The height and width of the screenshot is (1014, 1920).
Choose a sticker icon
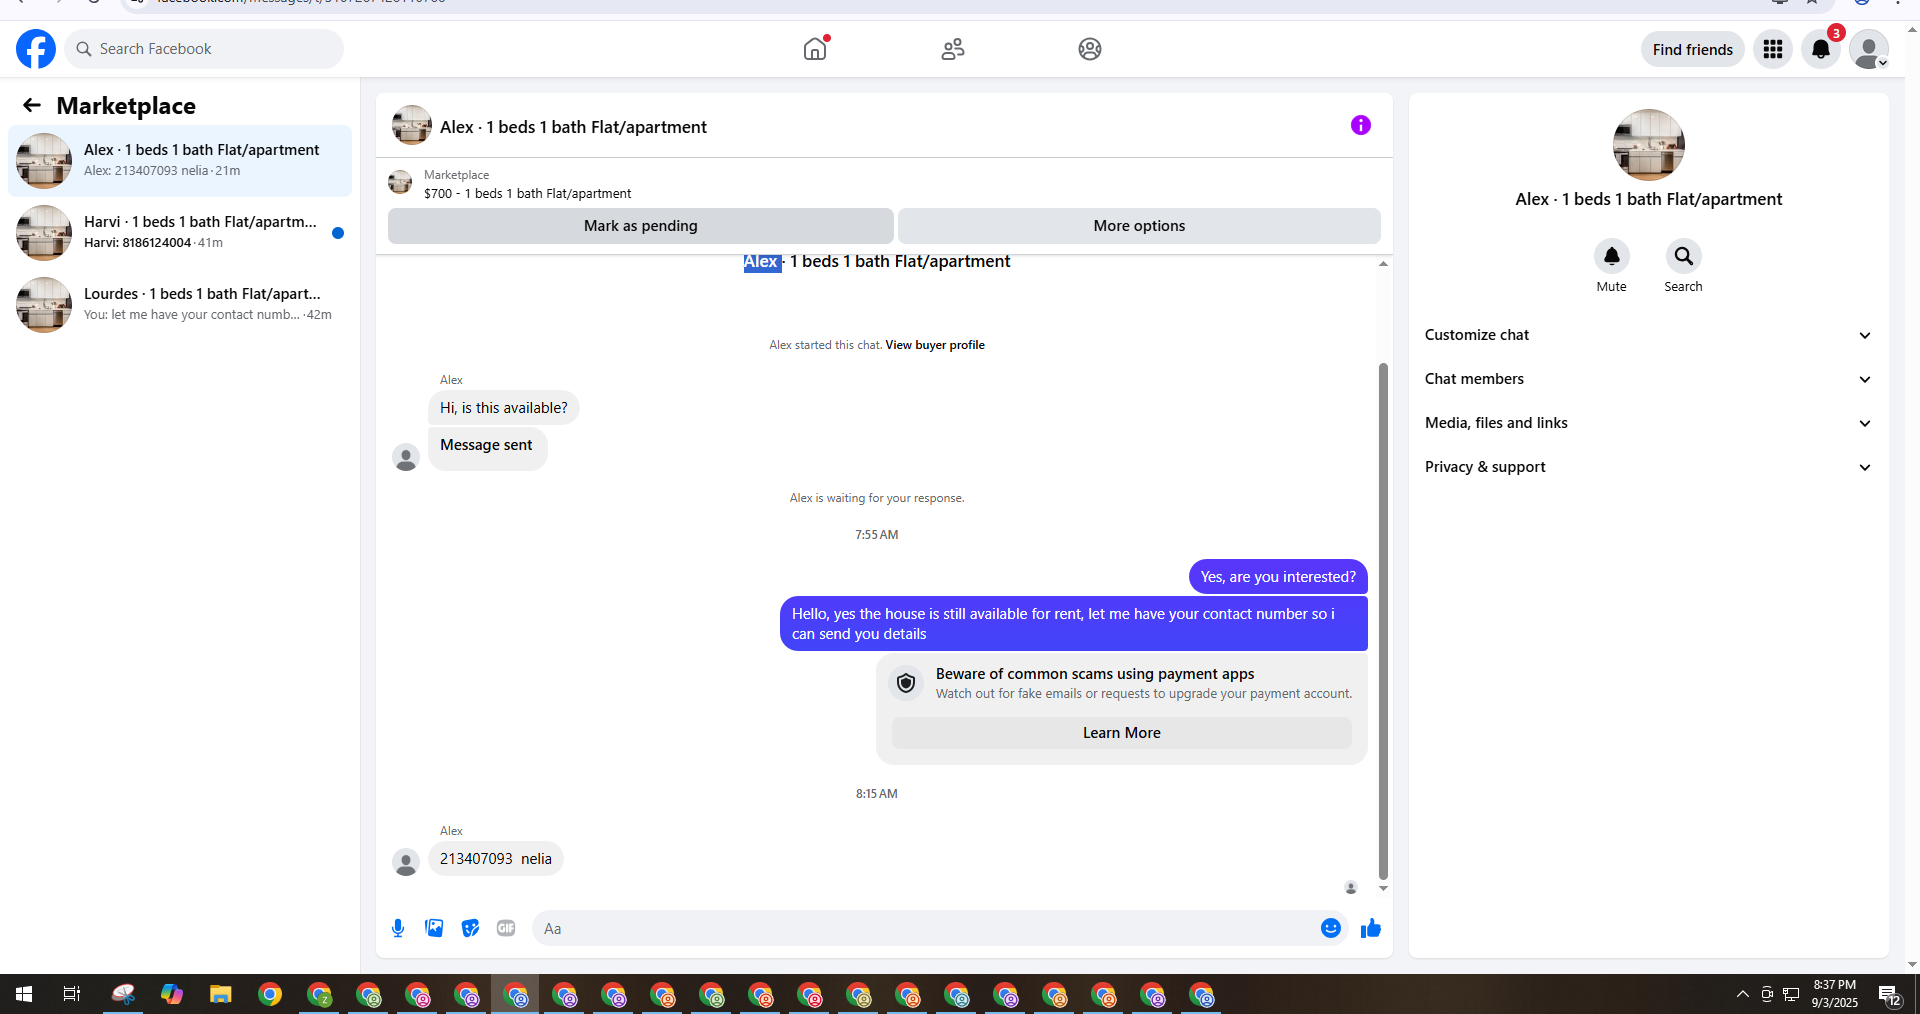pyautogui.click(x=470, y=928)
